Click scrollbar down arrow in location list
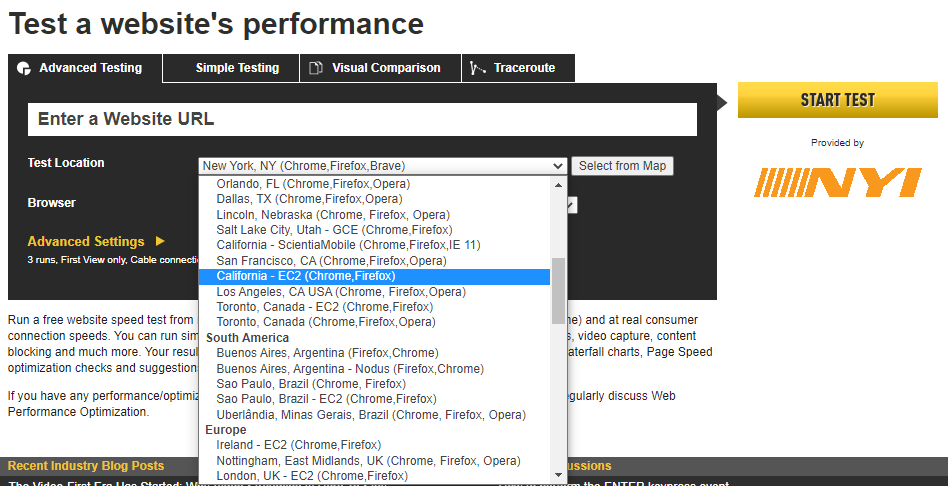This screenshot has width=948, height=486. pyautogui.click(x=558, y=476)
